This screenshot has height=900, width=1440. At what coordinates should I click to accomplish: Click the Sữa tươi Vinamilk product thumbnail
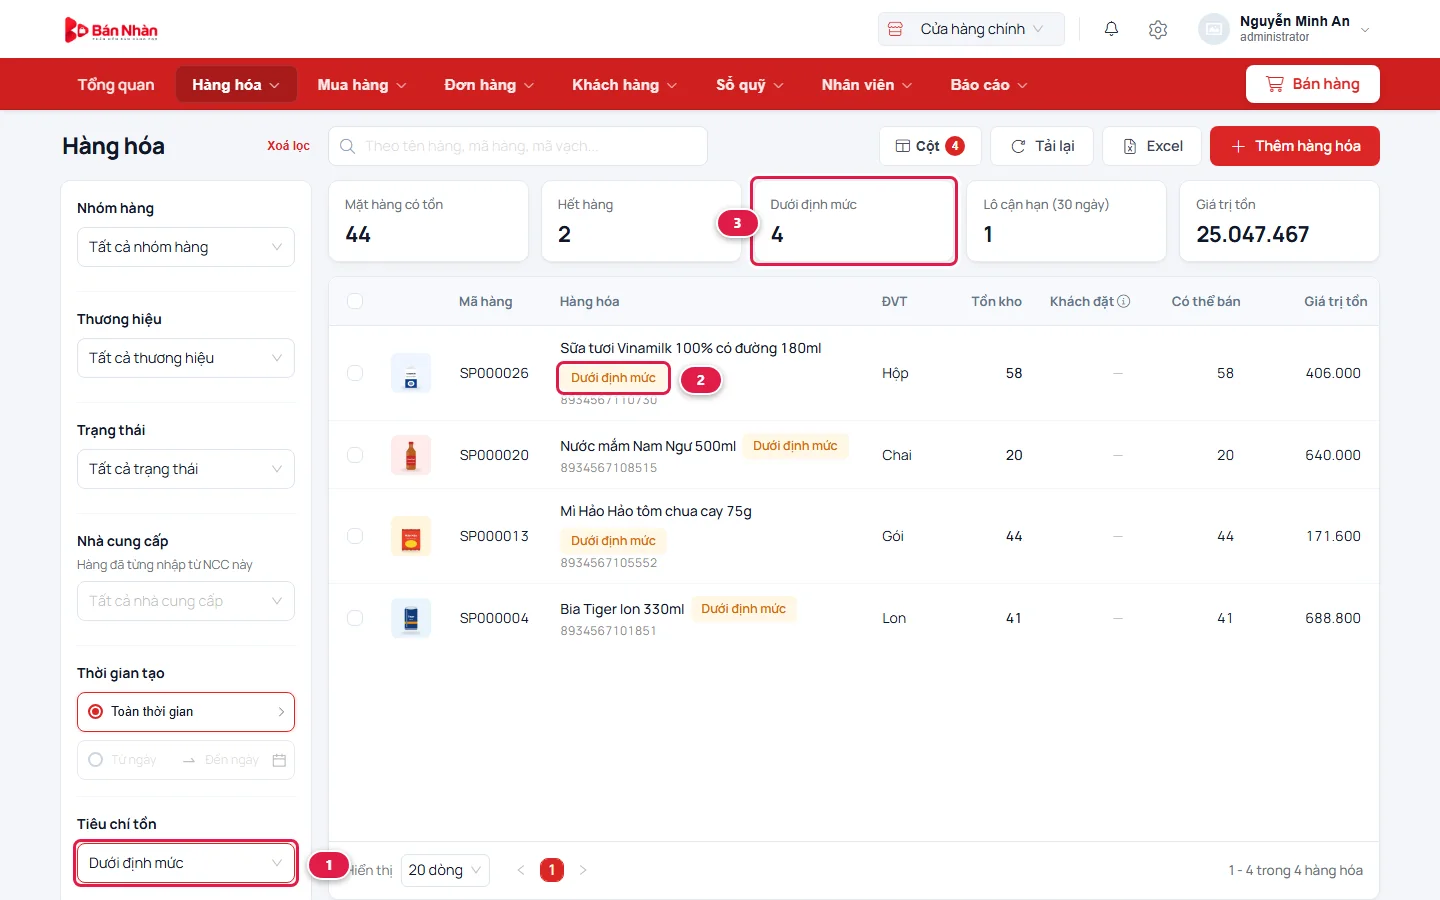pyautogui.click(x=411, y=373)
